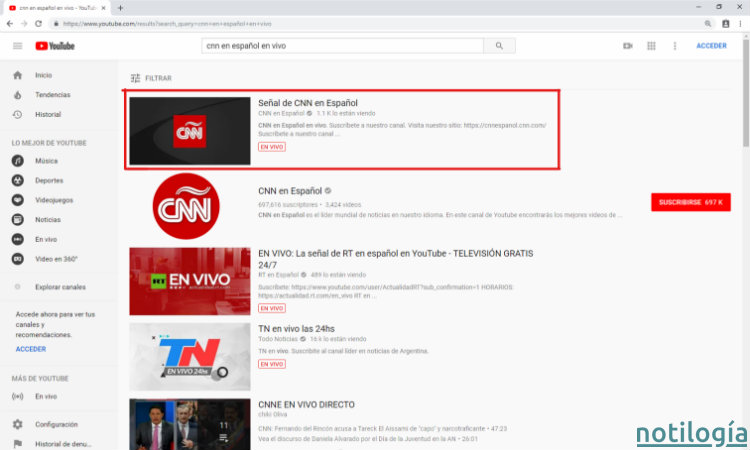Screen dimensions: 750x450
Task: Open the hamburger guide menu
Action: (x=18, y=46)
